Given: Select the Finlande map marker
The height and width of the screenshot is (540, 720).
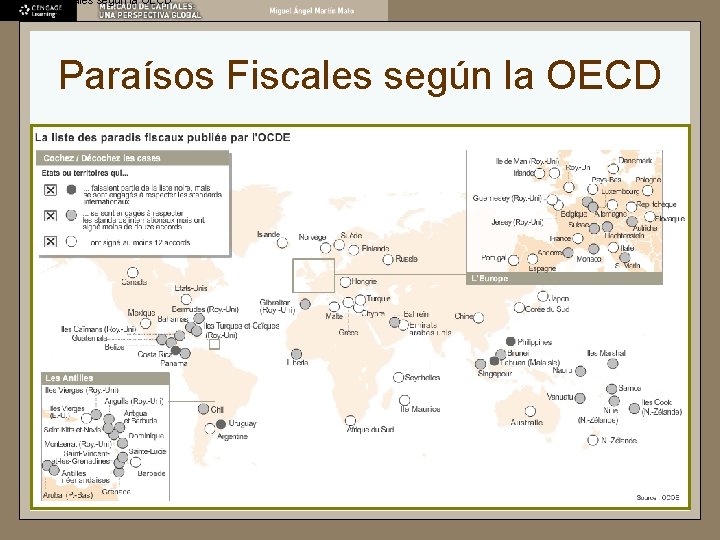Looking at the screenshot, I should point(354,250).
